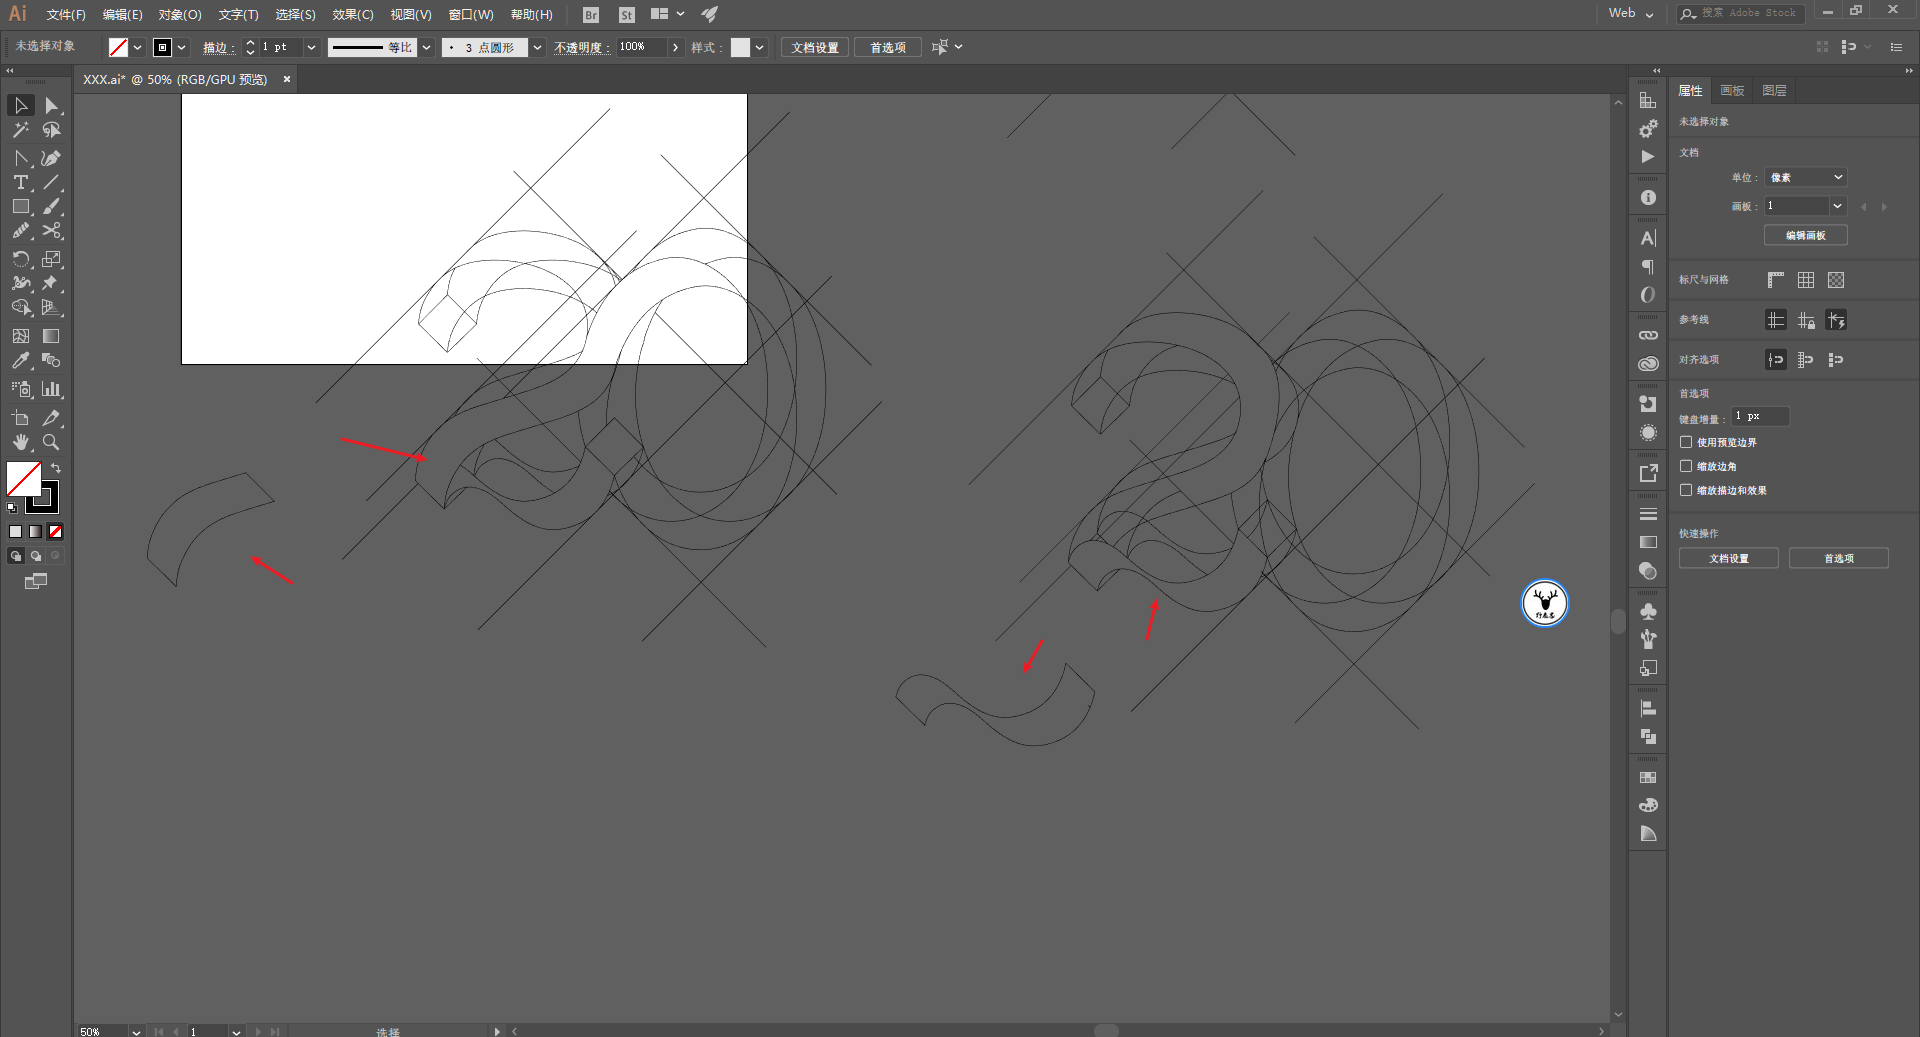Select the Selection (black arrow) tool
This screenshot has width=1920, height=1037.
coord(21,105)
